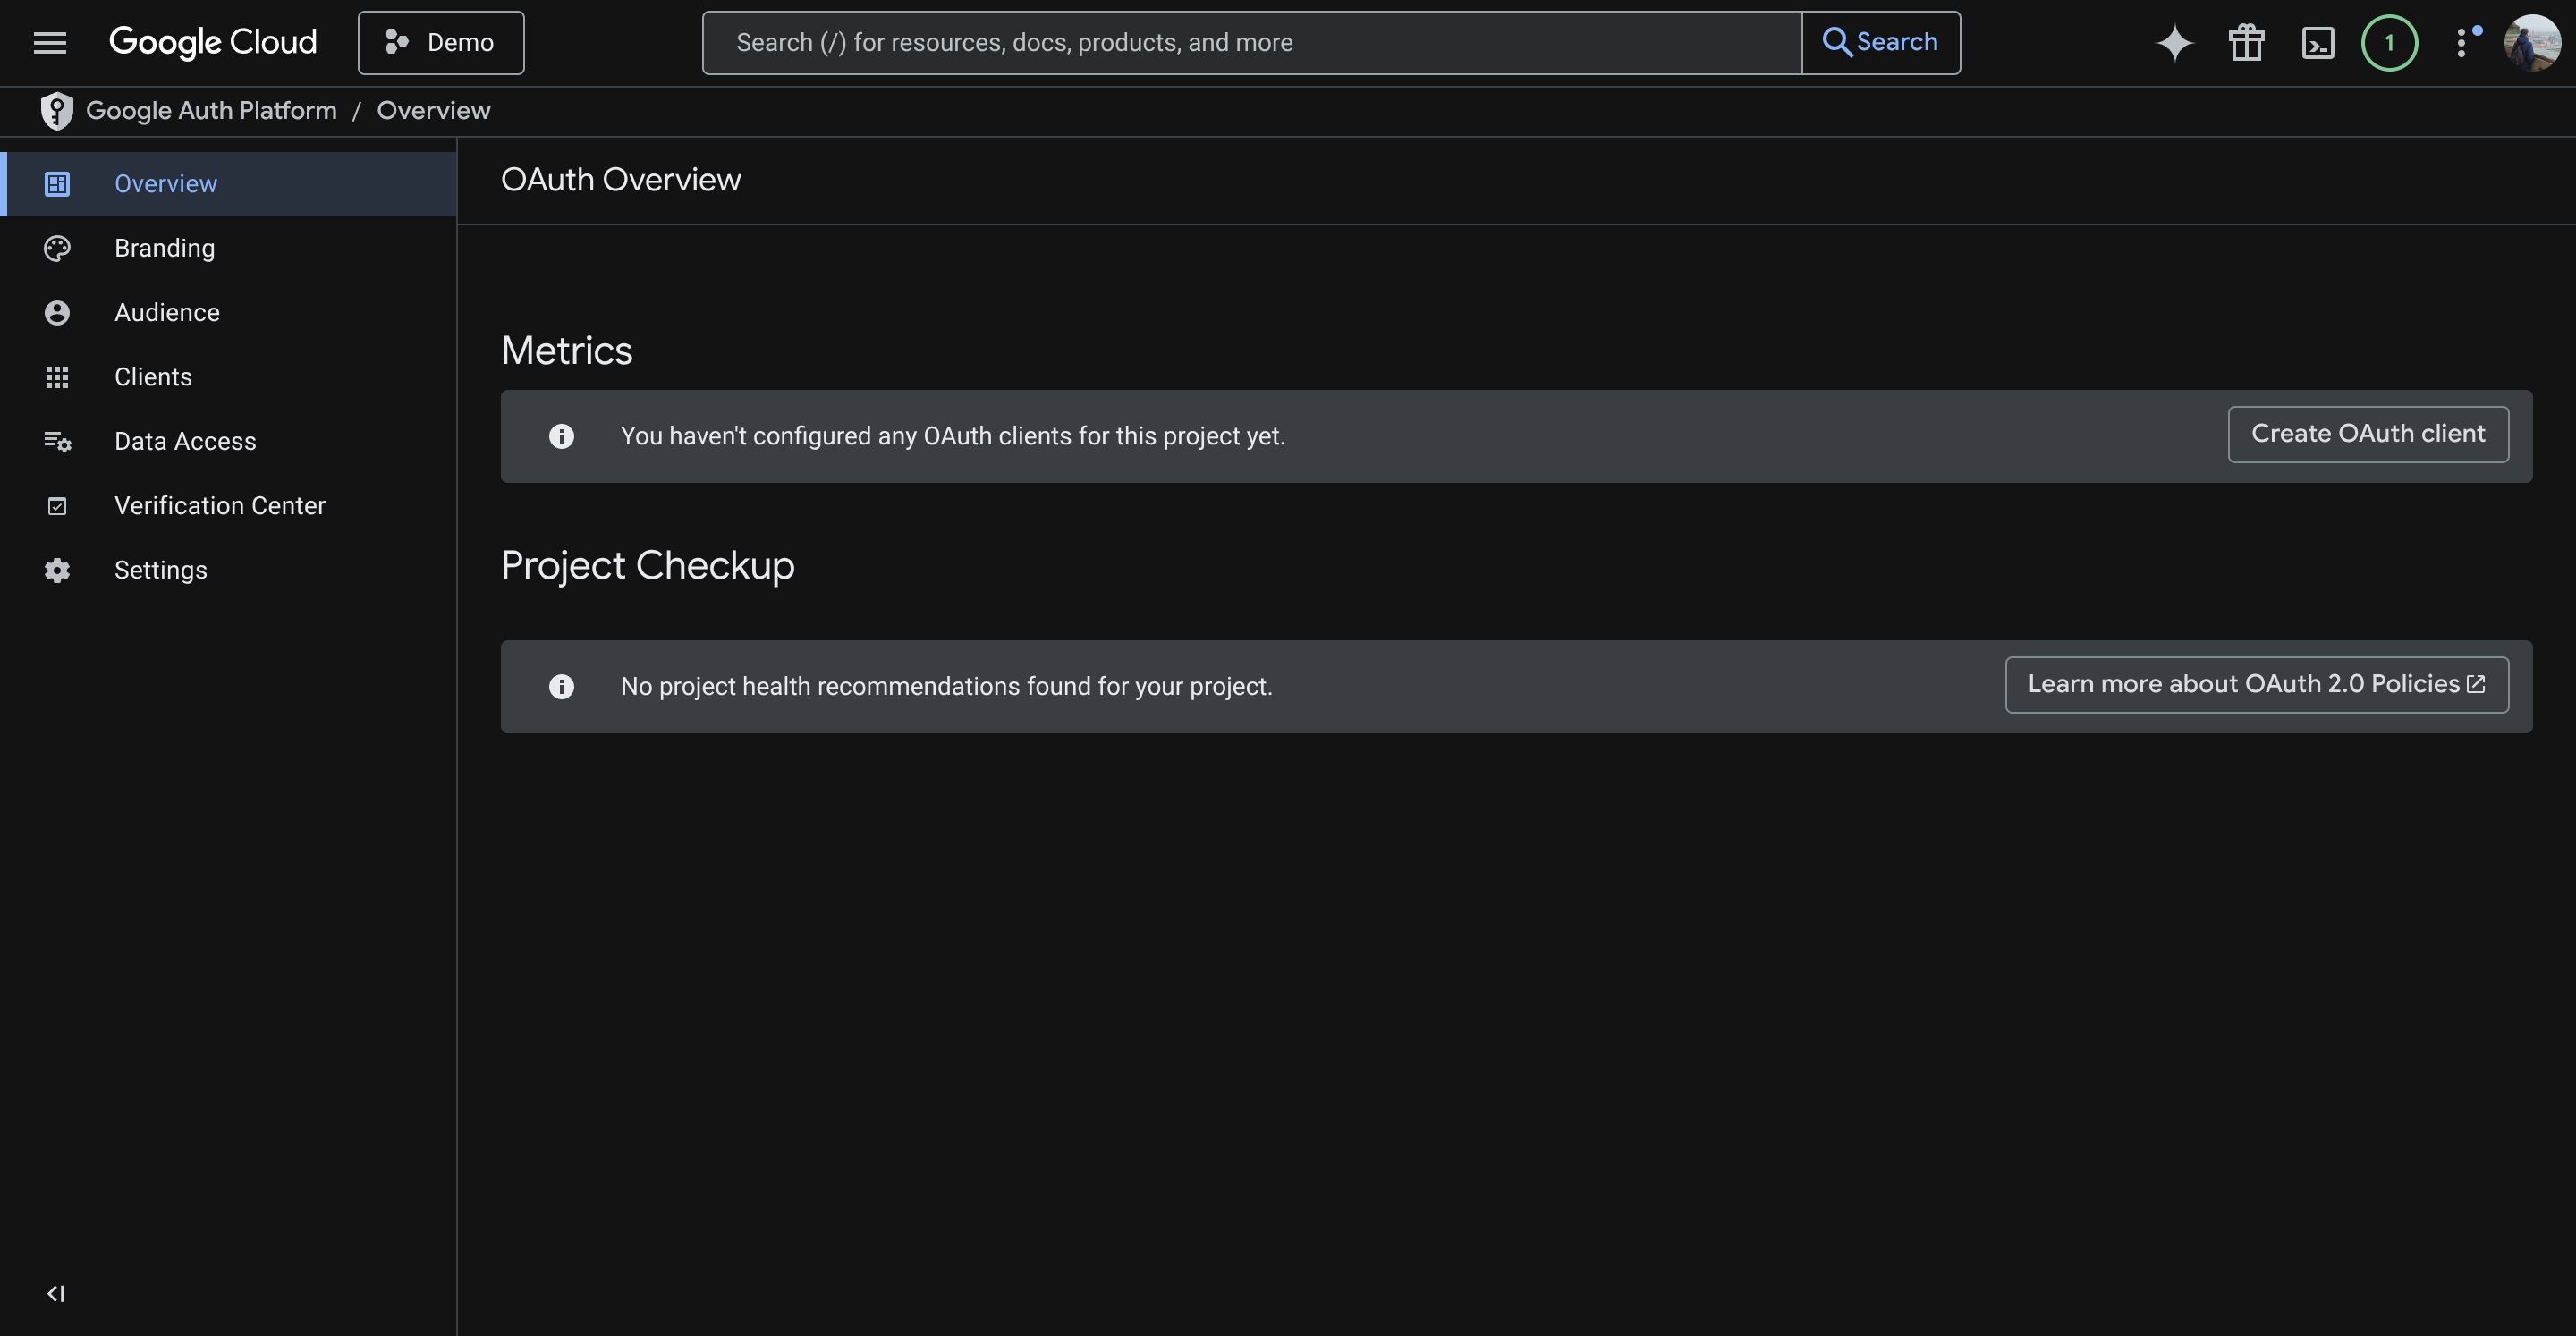Open the navigation hamburger menu
This screenshot has width=2576, height=1336.
[x=49, y=42]
